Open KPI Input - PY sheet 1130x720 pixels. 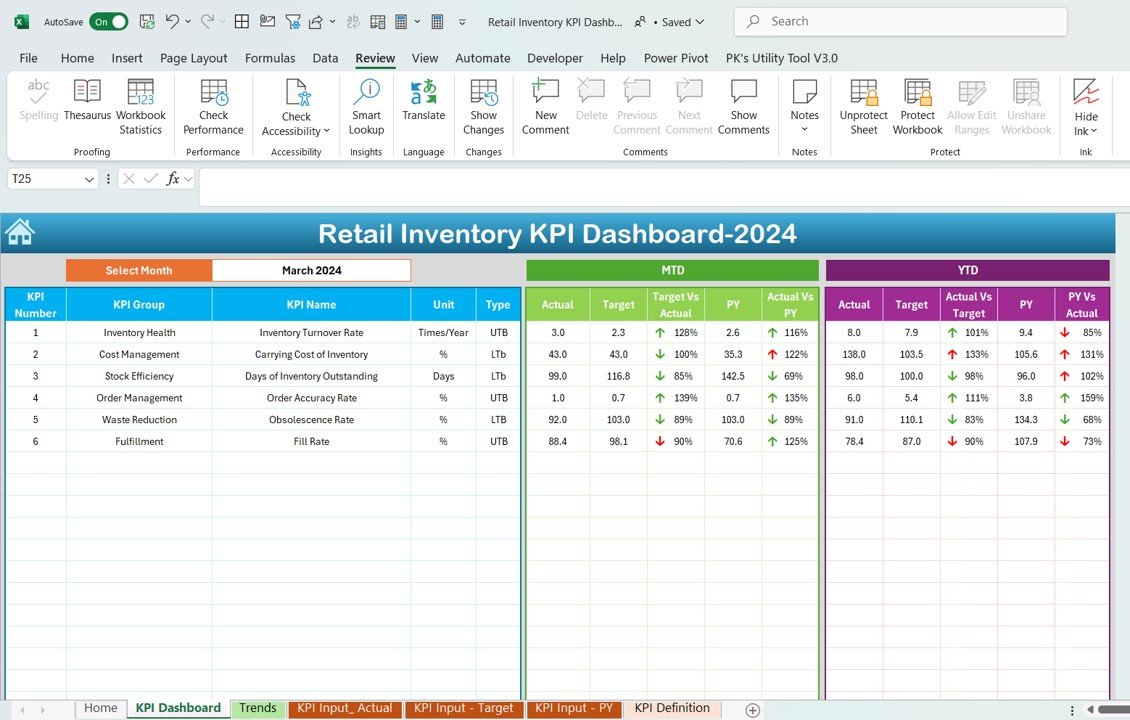[574, 708]
